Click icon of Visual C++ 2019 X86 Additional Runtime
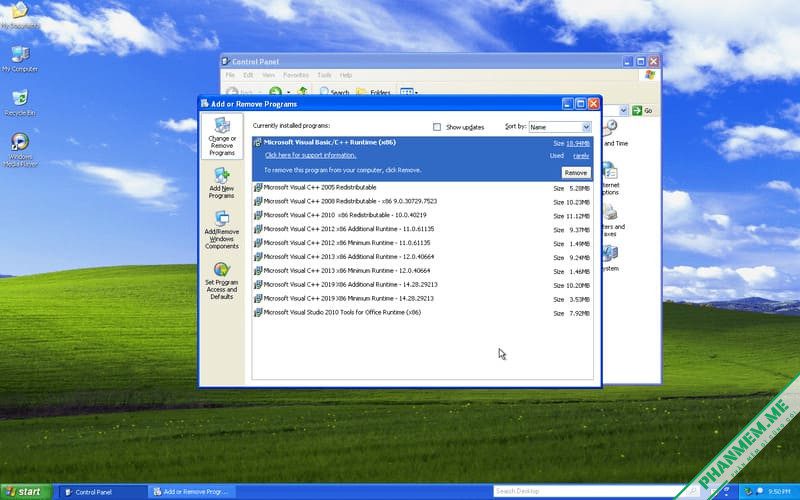This screenshot has height=500, width=800. pos(258,285)
